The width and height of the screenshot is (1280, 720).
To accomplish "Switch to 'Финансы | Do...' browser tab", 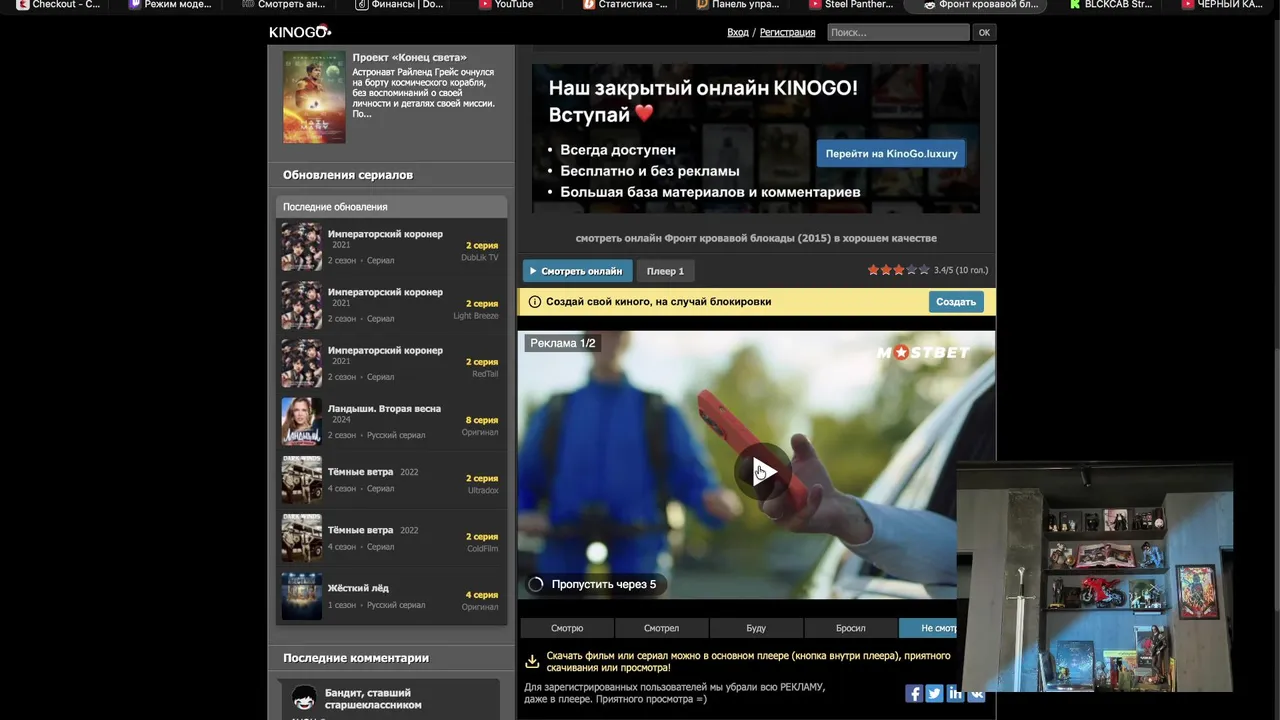I will pyautogui.click(x=399, y=5).
